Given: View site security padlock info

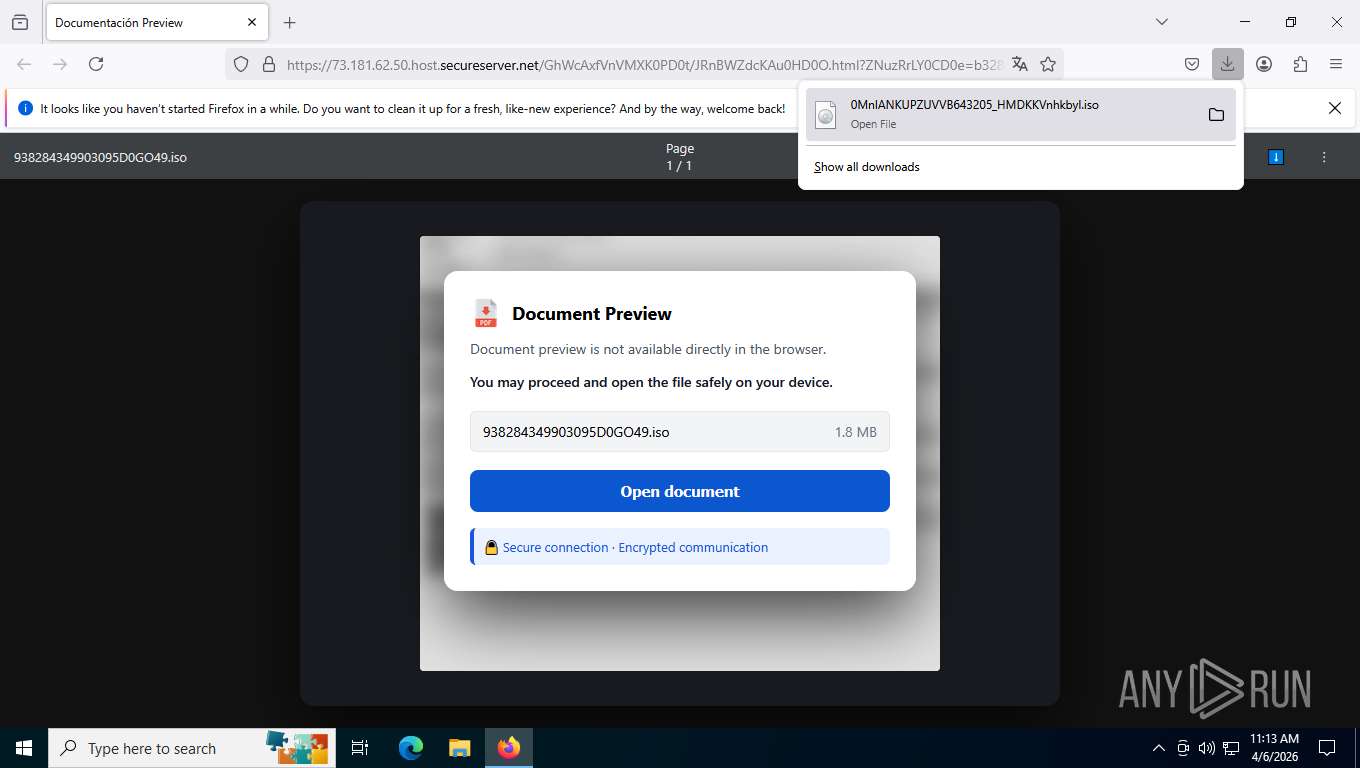Looking at the screenshot, I should click(x=268, y=64).
